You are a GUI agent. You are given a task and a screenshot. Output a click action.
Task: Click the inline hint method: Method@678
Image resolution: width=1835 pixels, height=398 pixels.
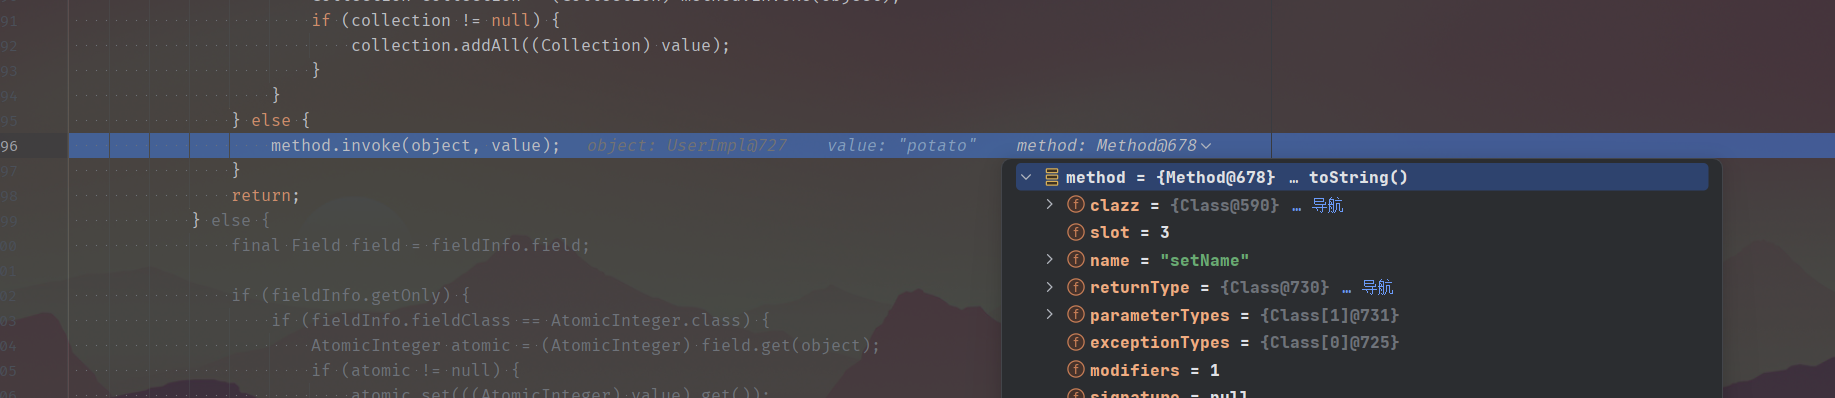pos(1106,146)
